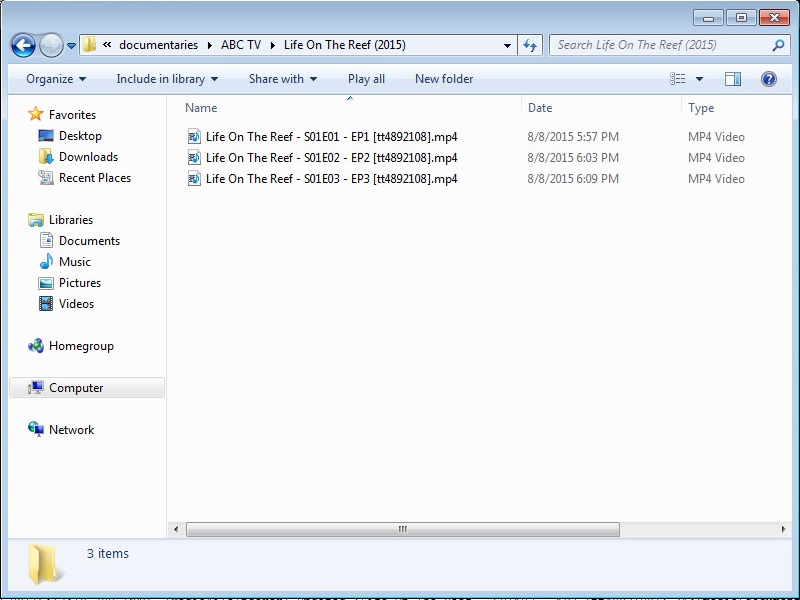This screenshot has width=800, height=600.
Task: Click the Change your view icon
Action: [678, 79]
